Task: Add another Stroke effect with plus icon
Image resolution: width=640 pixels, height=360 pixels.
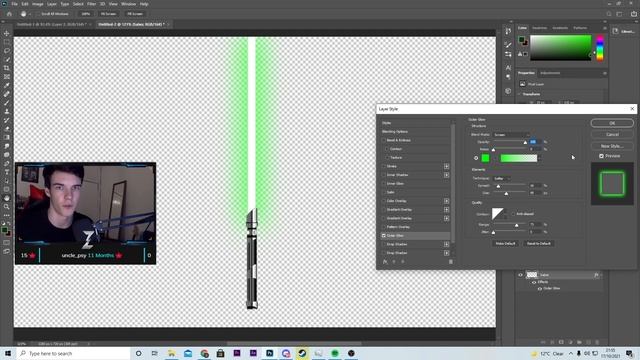Action: pos(447,166)
